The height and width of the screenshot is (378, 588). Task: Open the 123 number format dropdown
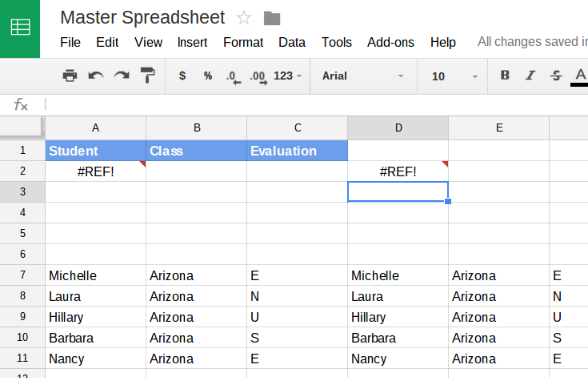287,76
